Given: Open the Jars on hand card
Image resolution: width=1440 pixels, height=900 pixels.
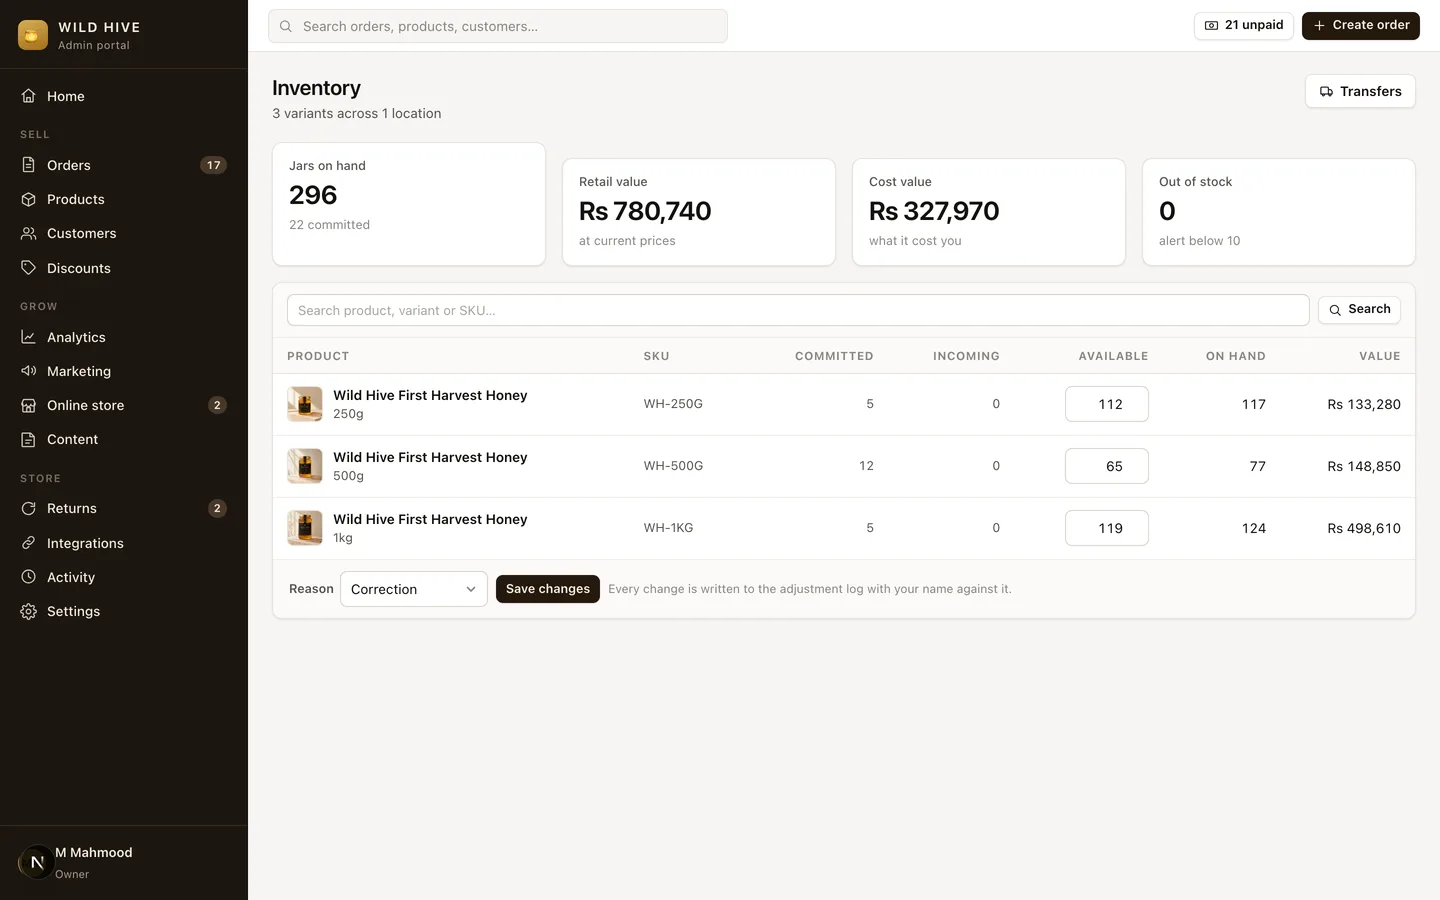Looking at the screenshot, I should 409,204.
